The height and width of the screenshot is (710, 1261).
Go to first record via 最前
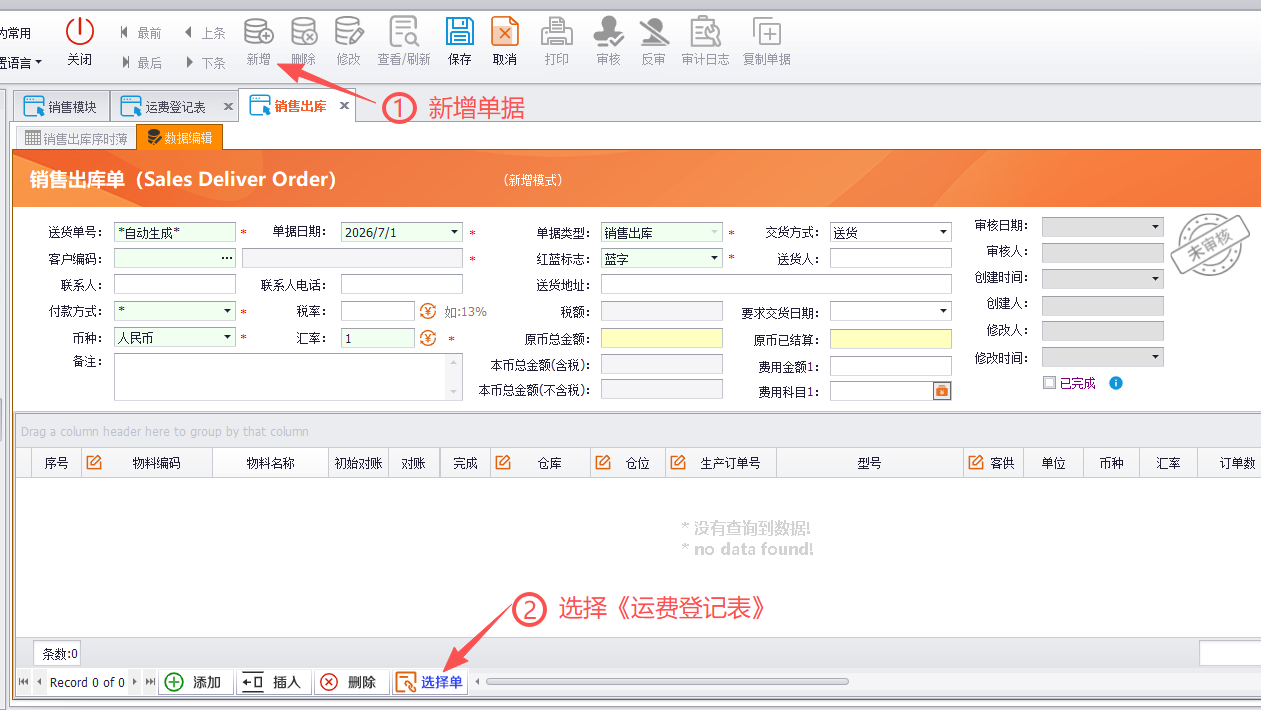[141, 33]
